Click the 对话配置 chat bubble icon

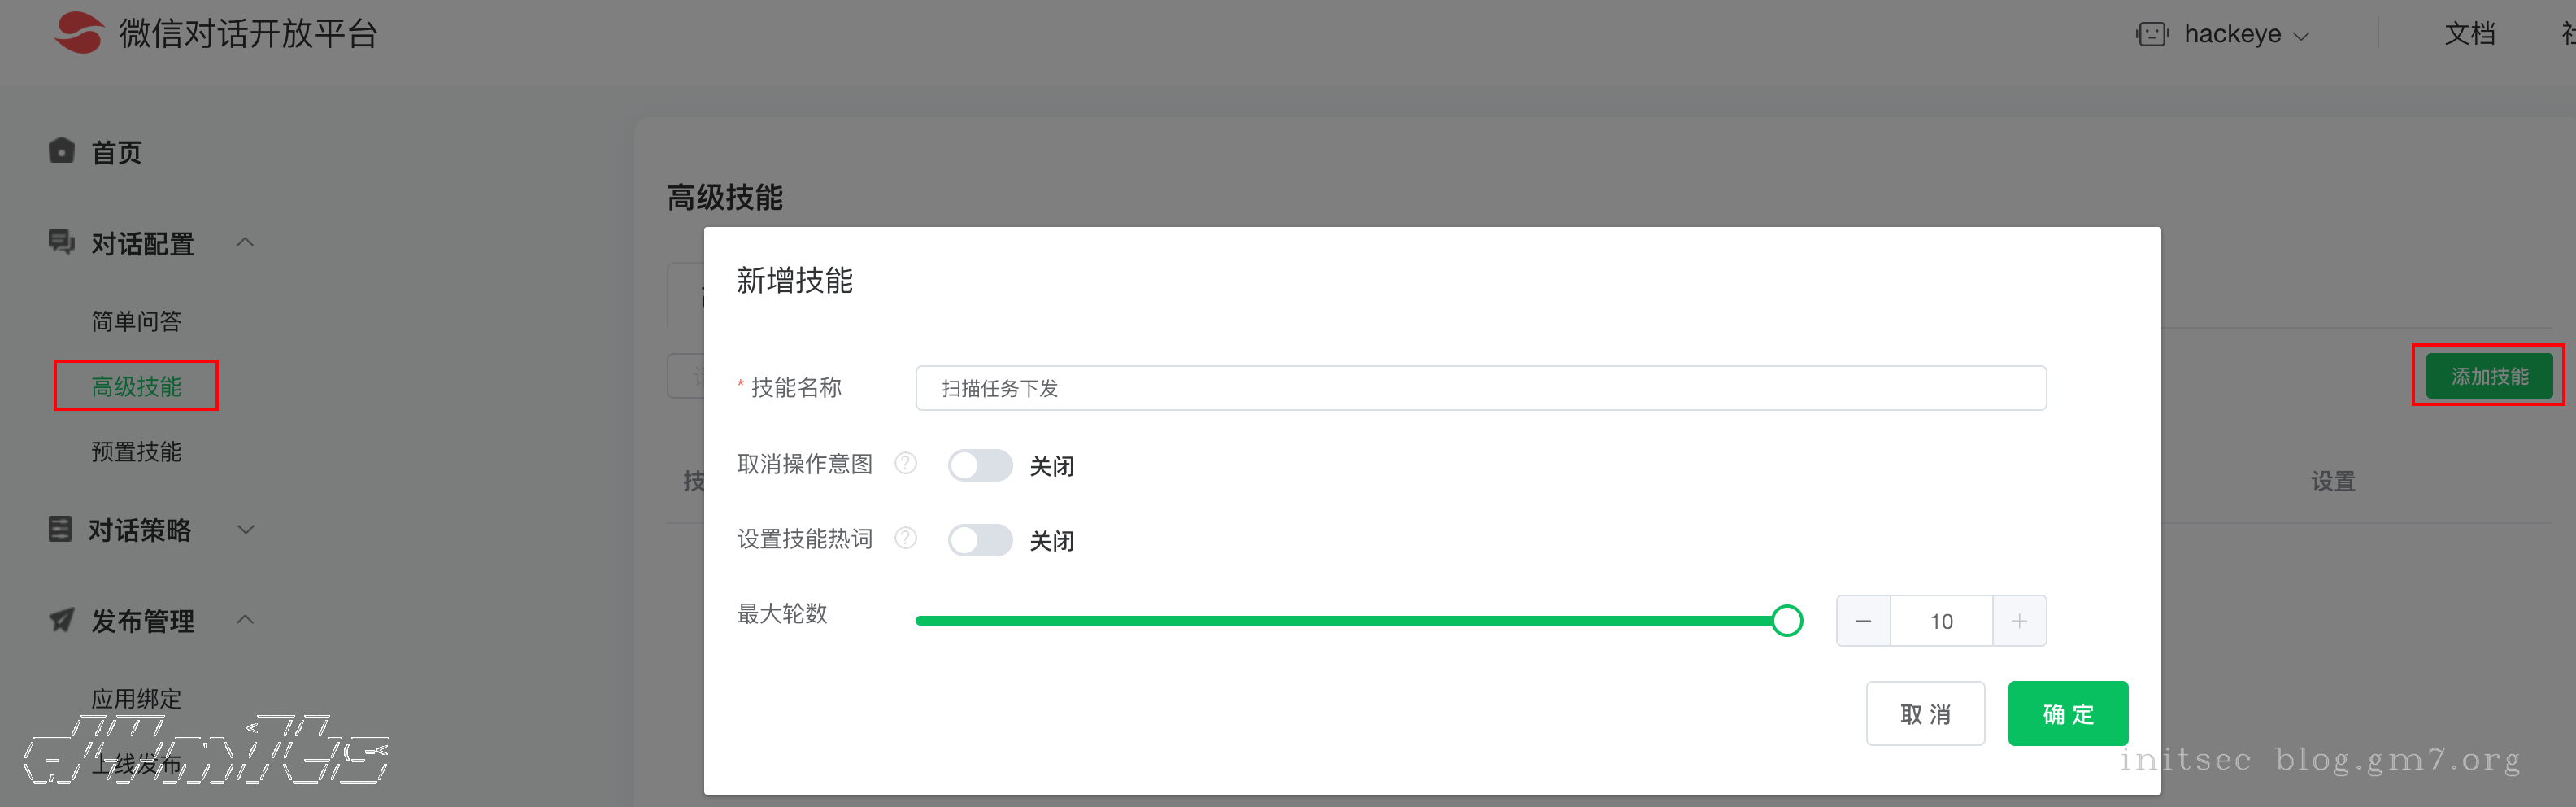pos(62,242)
